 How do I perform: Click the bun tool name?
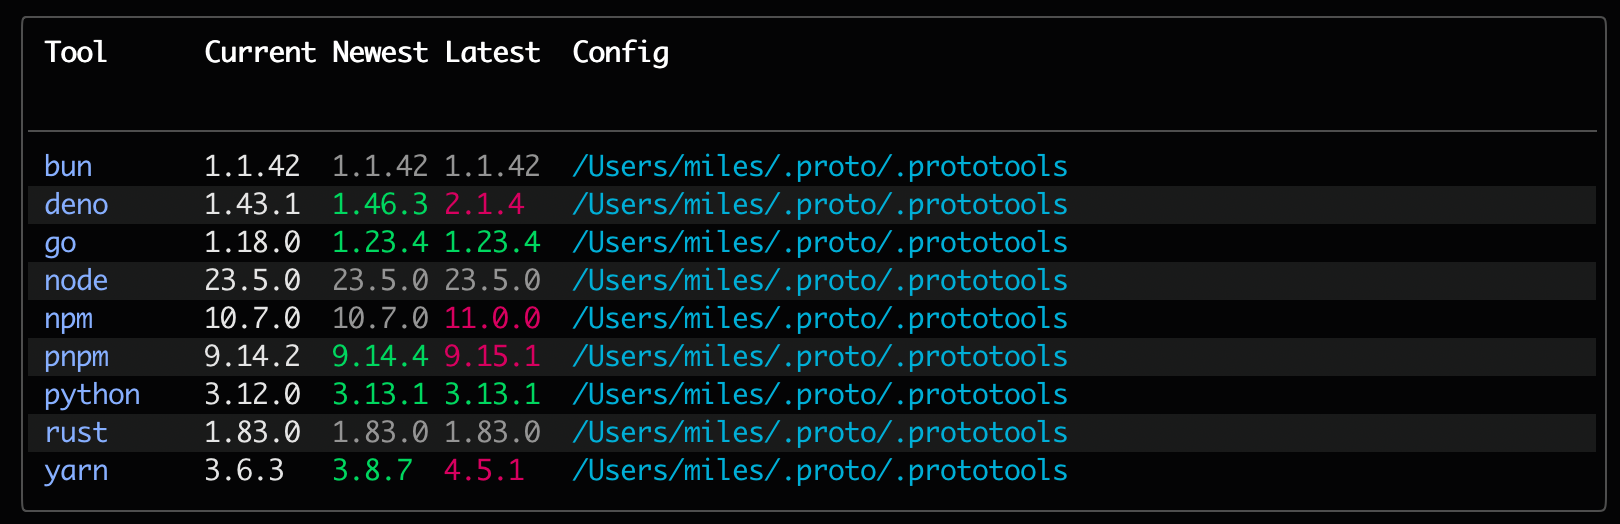tap(68, 166)
